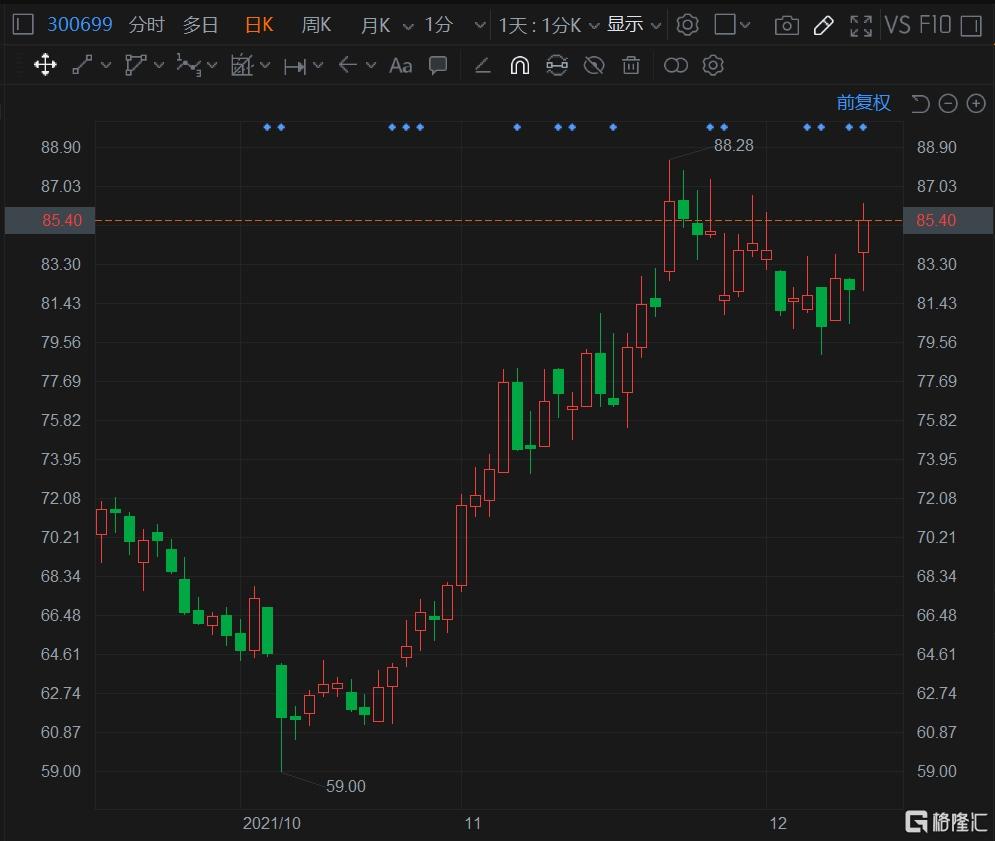Click the overlapping circles overlay icon
995x841 pixels.
pyautogui.click(x=676, y=65)
